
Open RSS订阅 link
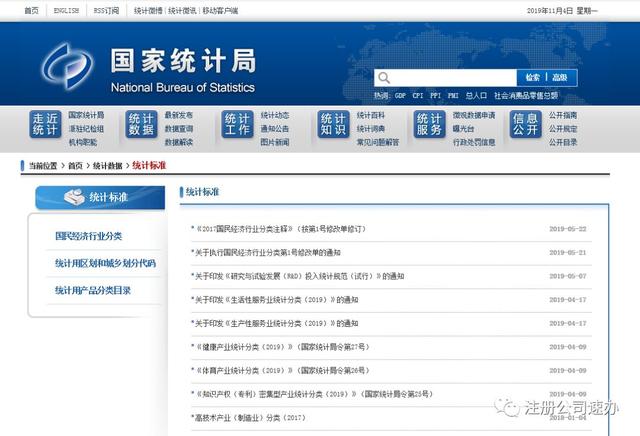pos(106,11)
